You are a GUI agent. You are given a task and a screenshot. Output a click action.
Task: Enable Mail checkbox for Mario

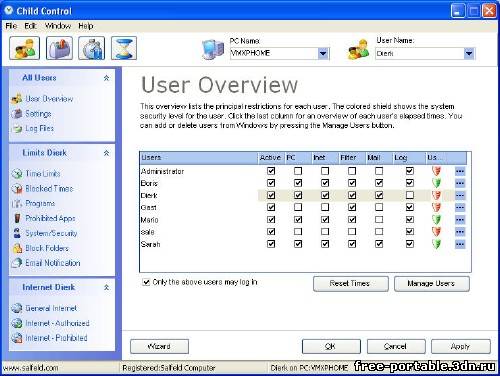coord(379,219)
